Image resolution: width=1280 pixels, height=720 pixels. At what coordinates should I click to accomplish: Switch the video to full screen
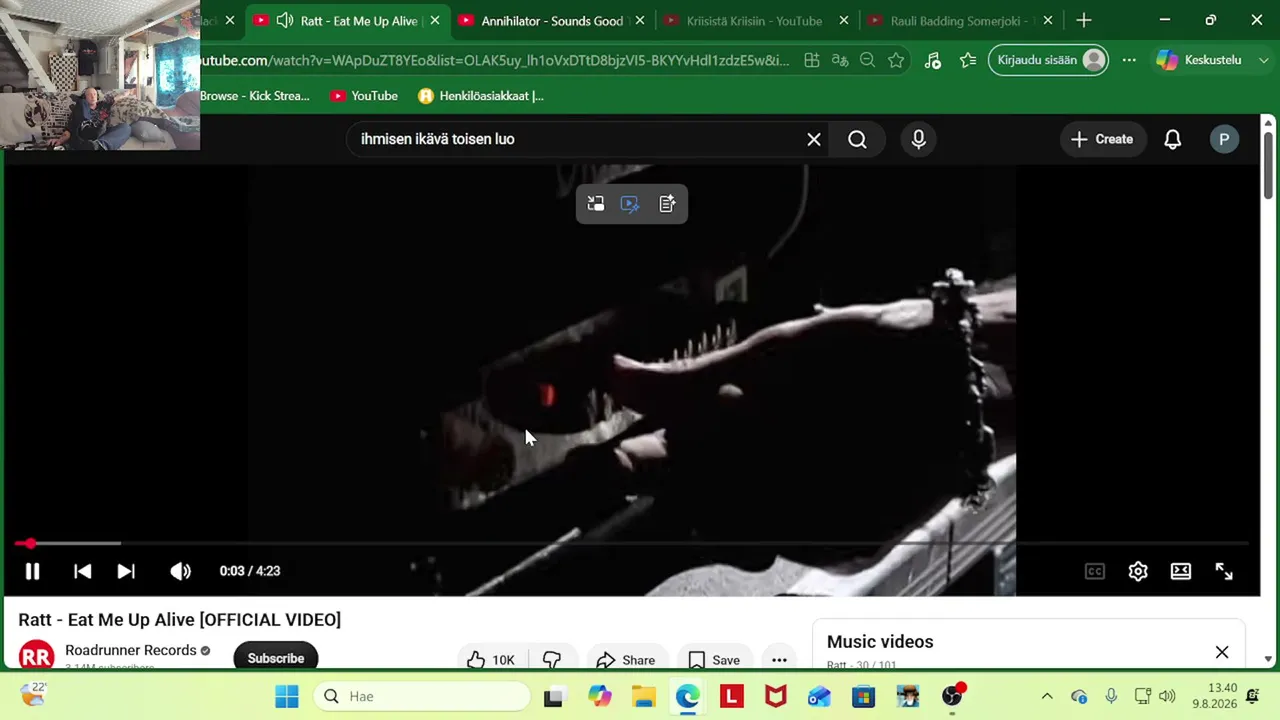[x=1224, y=571]
